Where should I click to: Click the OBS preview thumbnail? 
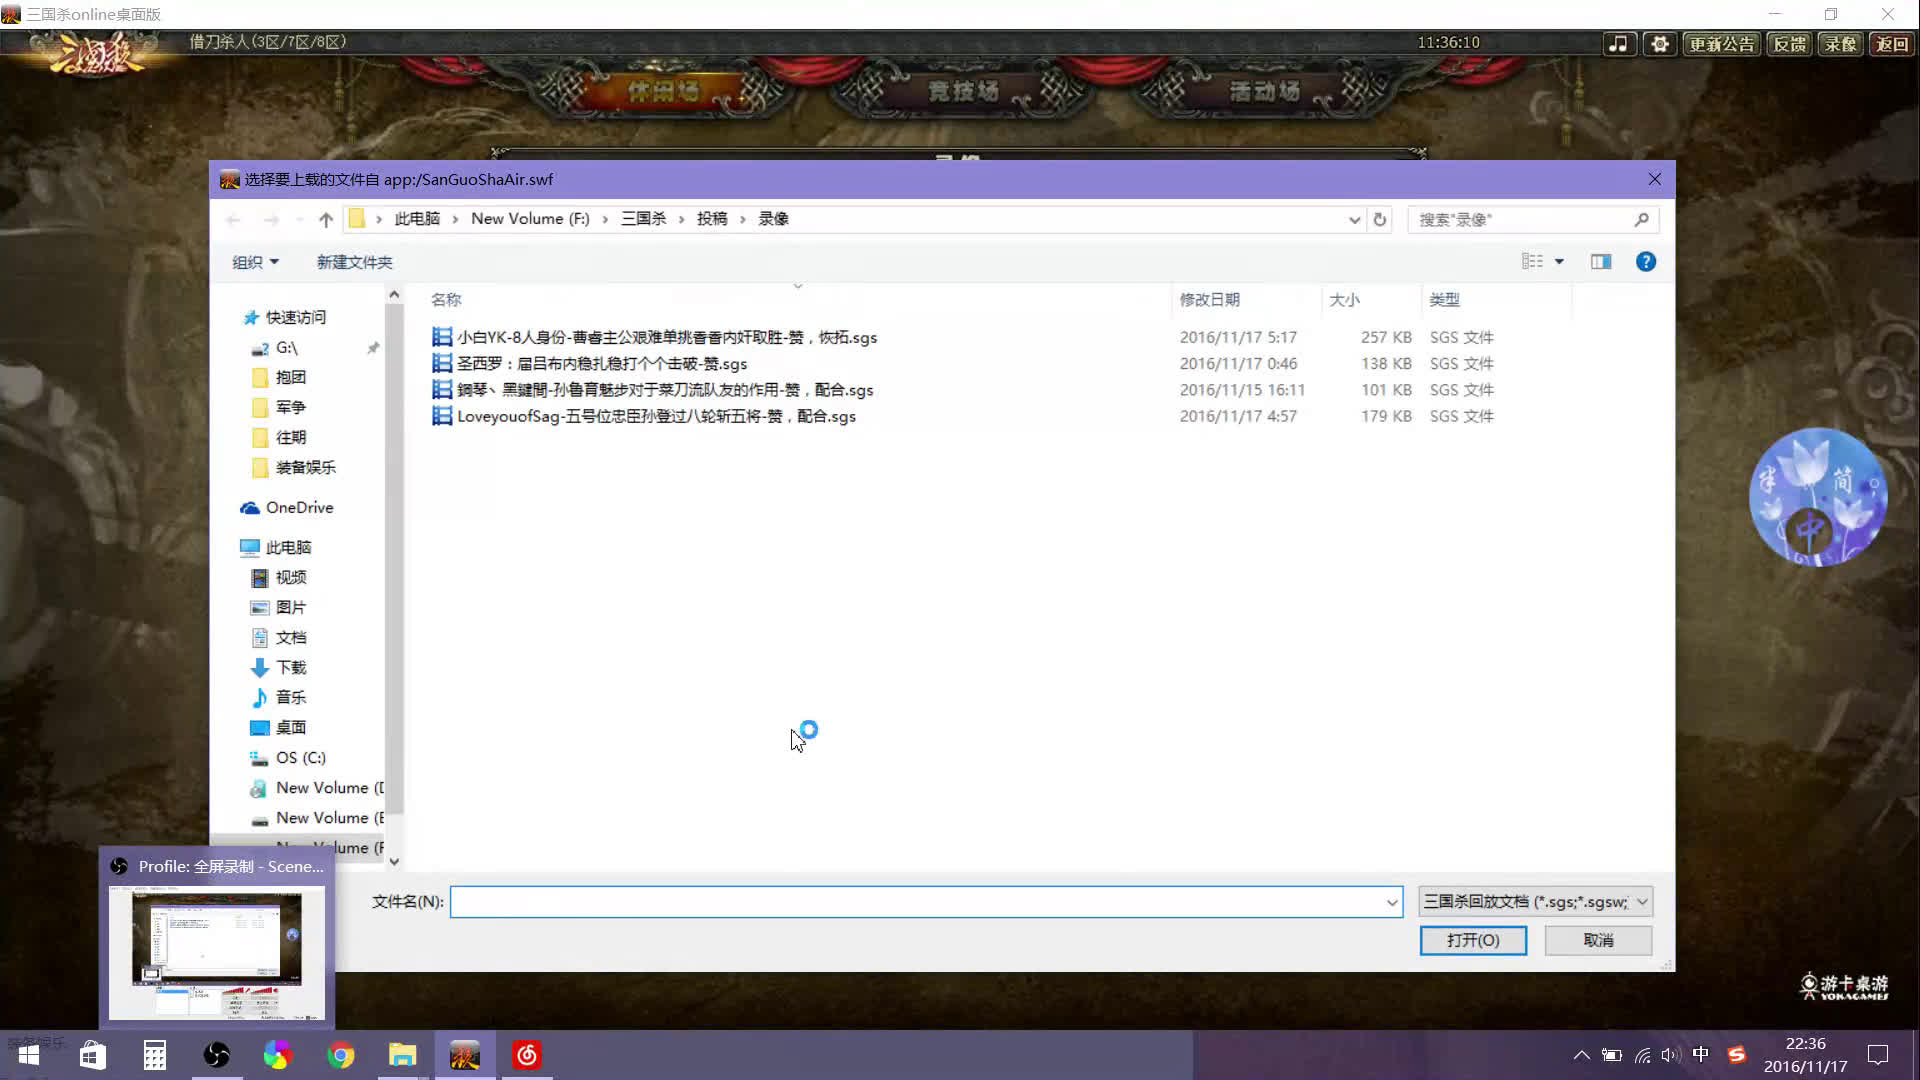[x=216, y=953]
